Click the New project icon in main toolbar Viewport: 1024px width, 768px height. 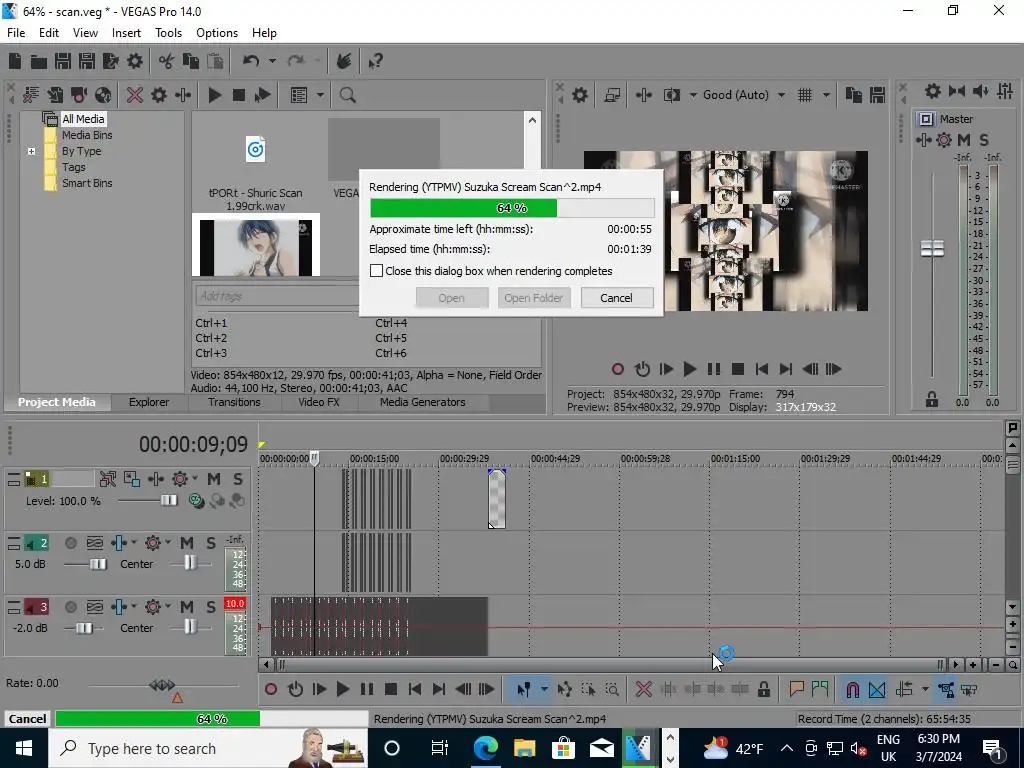pos(14,61)
